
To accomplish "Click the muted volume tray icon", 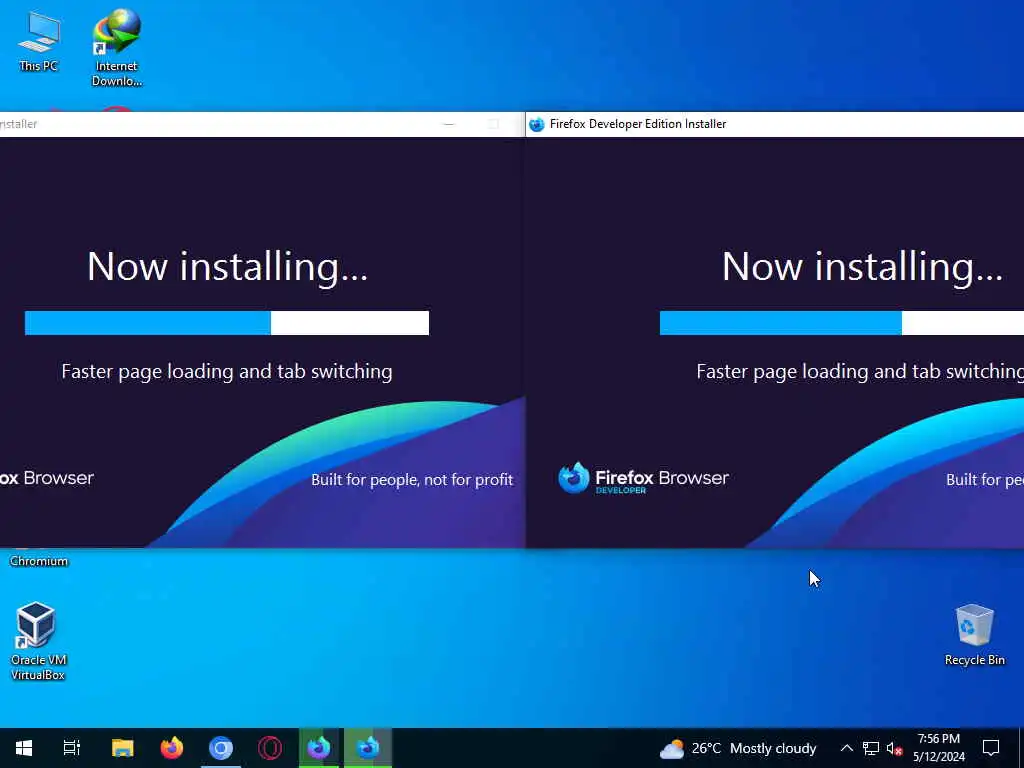I will [894, 748].
